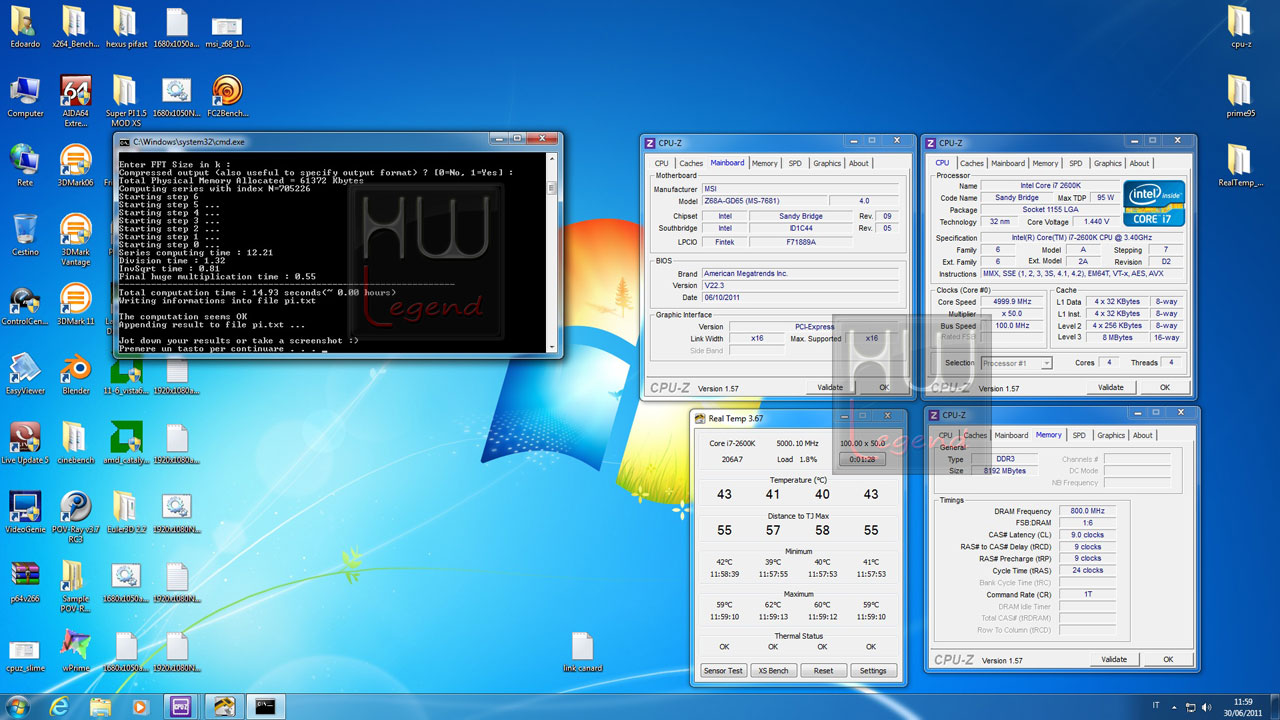The width and height of the screenshot is (1280, 720).
Task: Click OK in the processor CPU-Z window
Action: tap(1165, 387)
